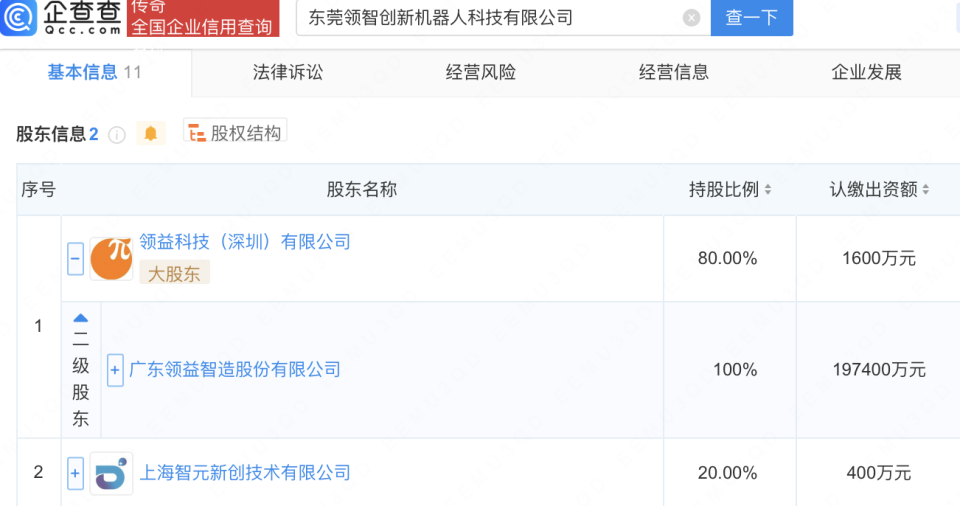Open the 经营风险 tab

pos(481,72)
